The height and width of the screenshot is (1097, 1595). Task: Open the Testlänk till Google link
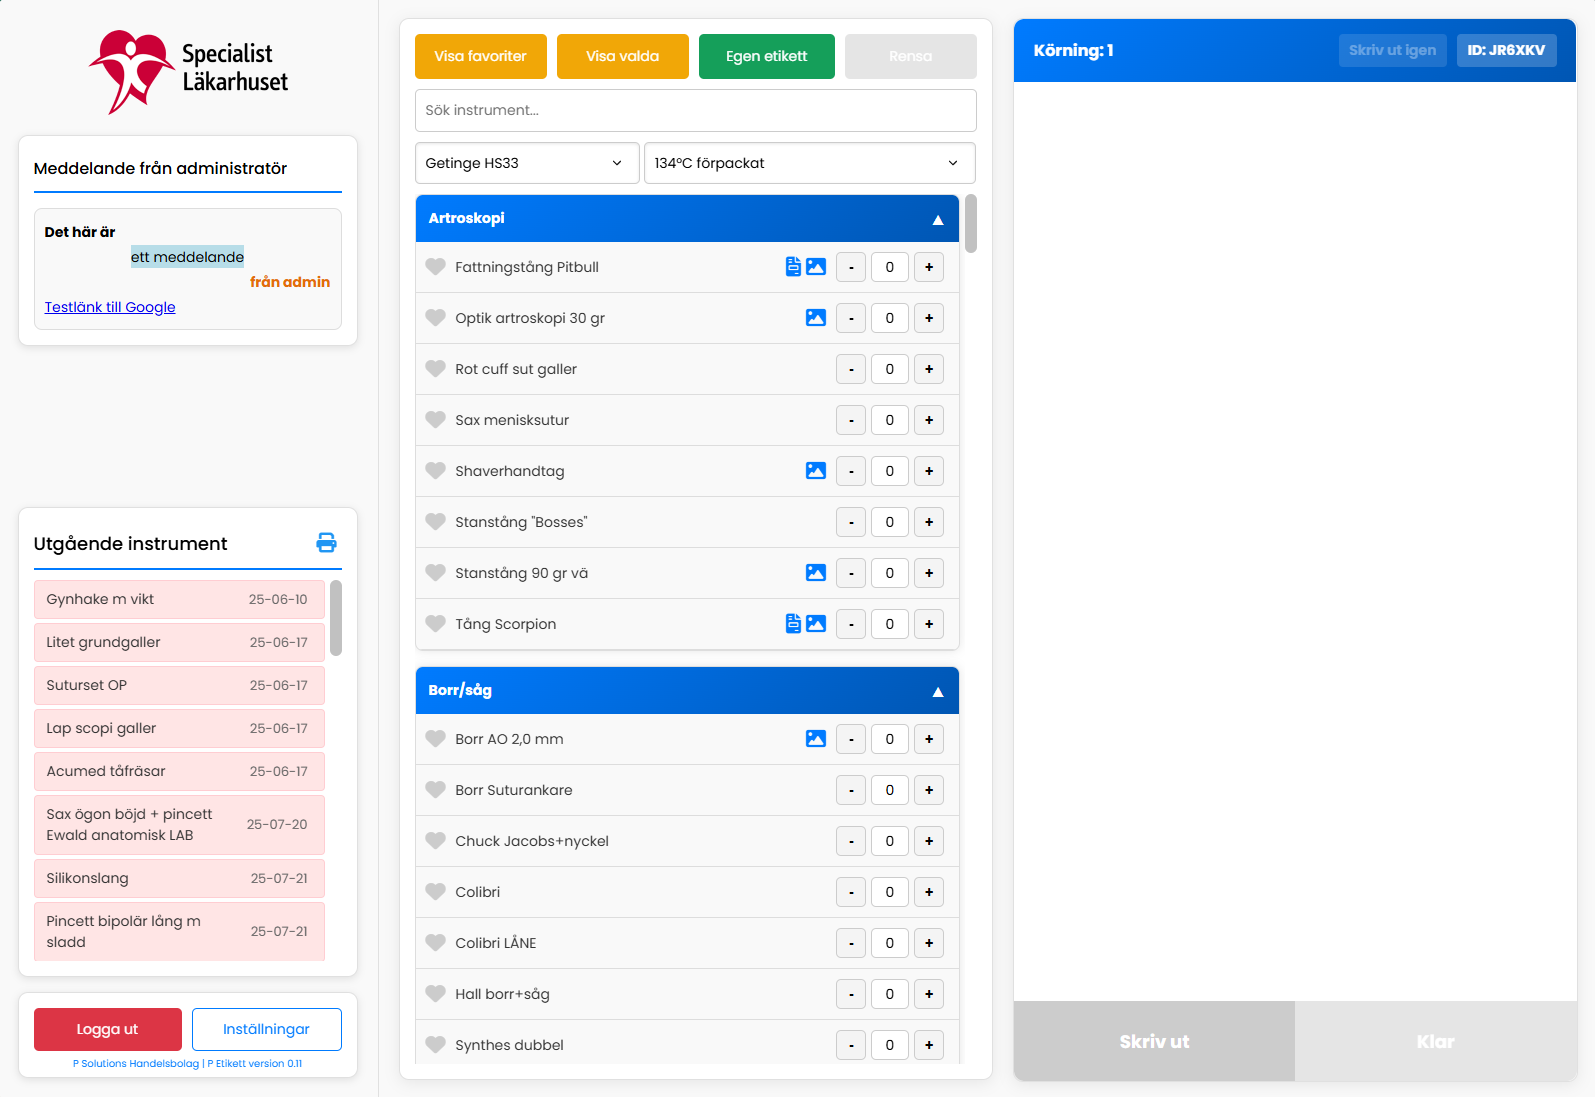pos(110,307)
